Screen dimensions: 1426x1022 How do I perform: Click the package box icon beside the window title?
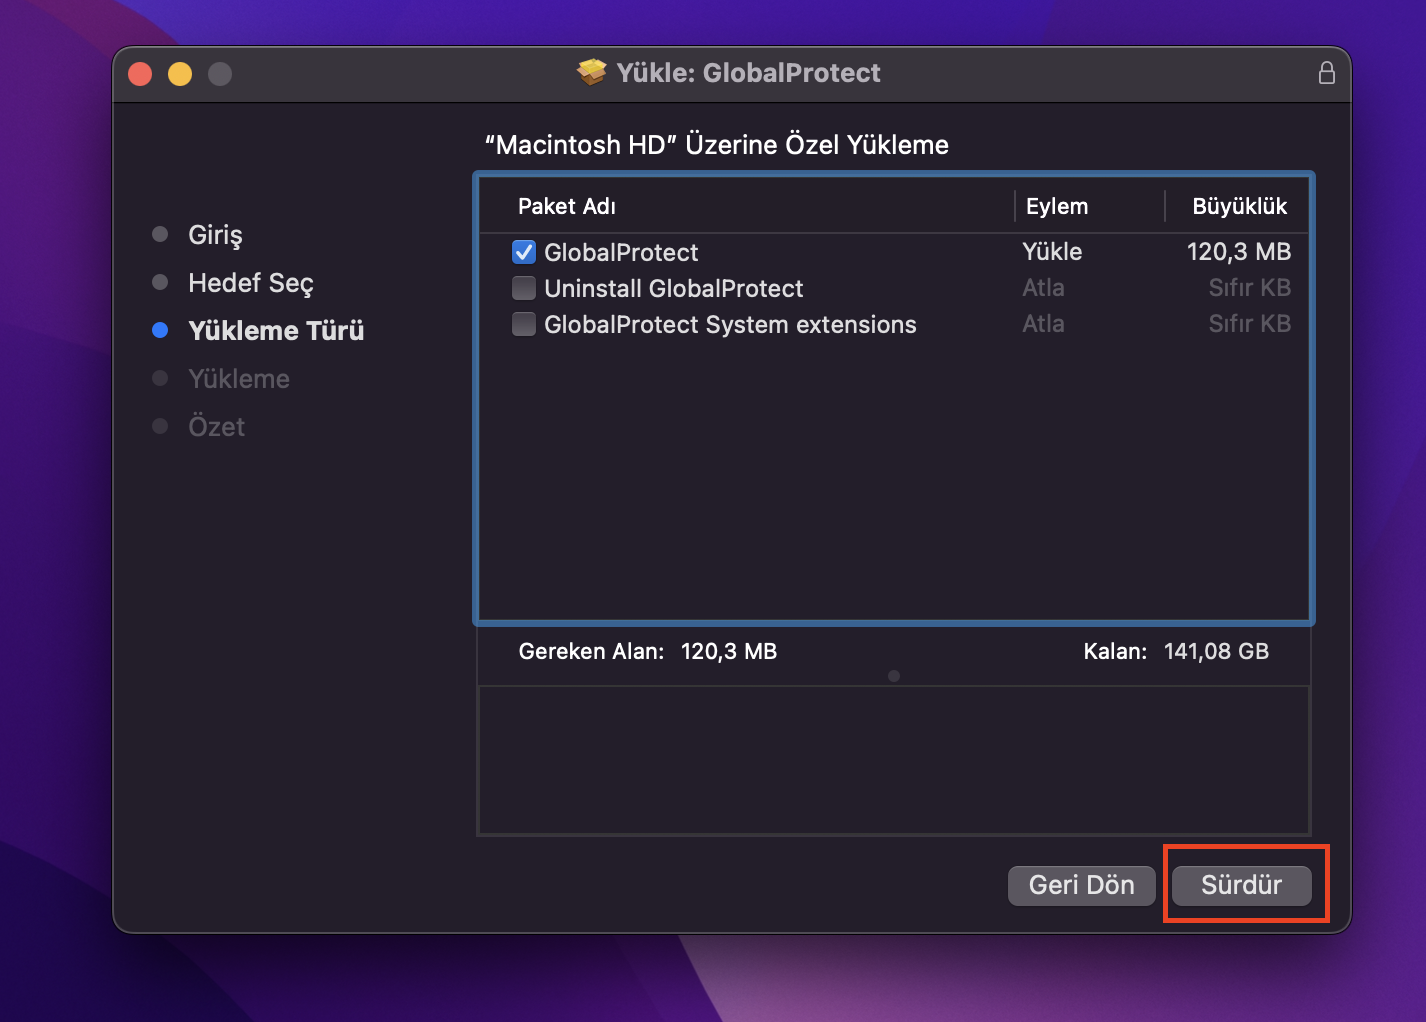(x=592, y=72)
